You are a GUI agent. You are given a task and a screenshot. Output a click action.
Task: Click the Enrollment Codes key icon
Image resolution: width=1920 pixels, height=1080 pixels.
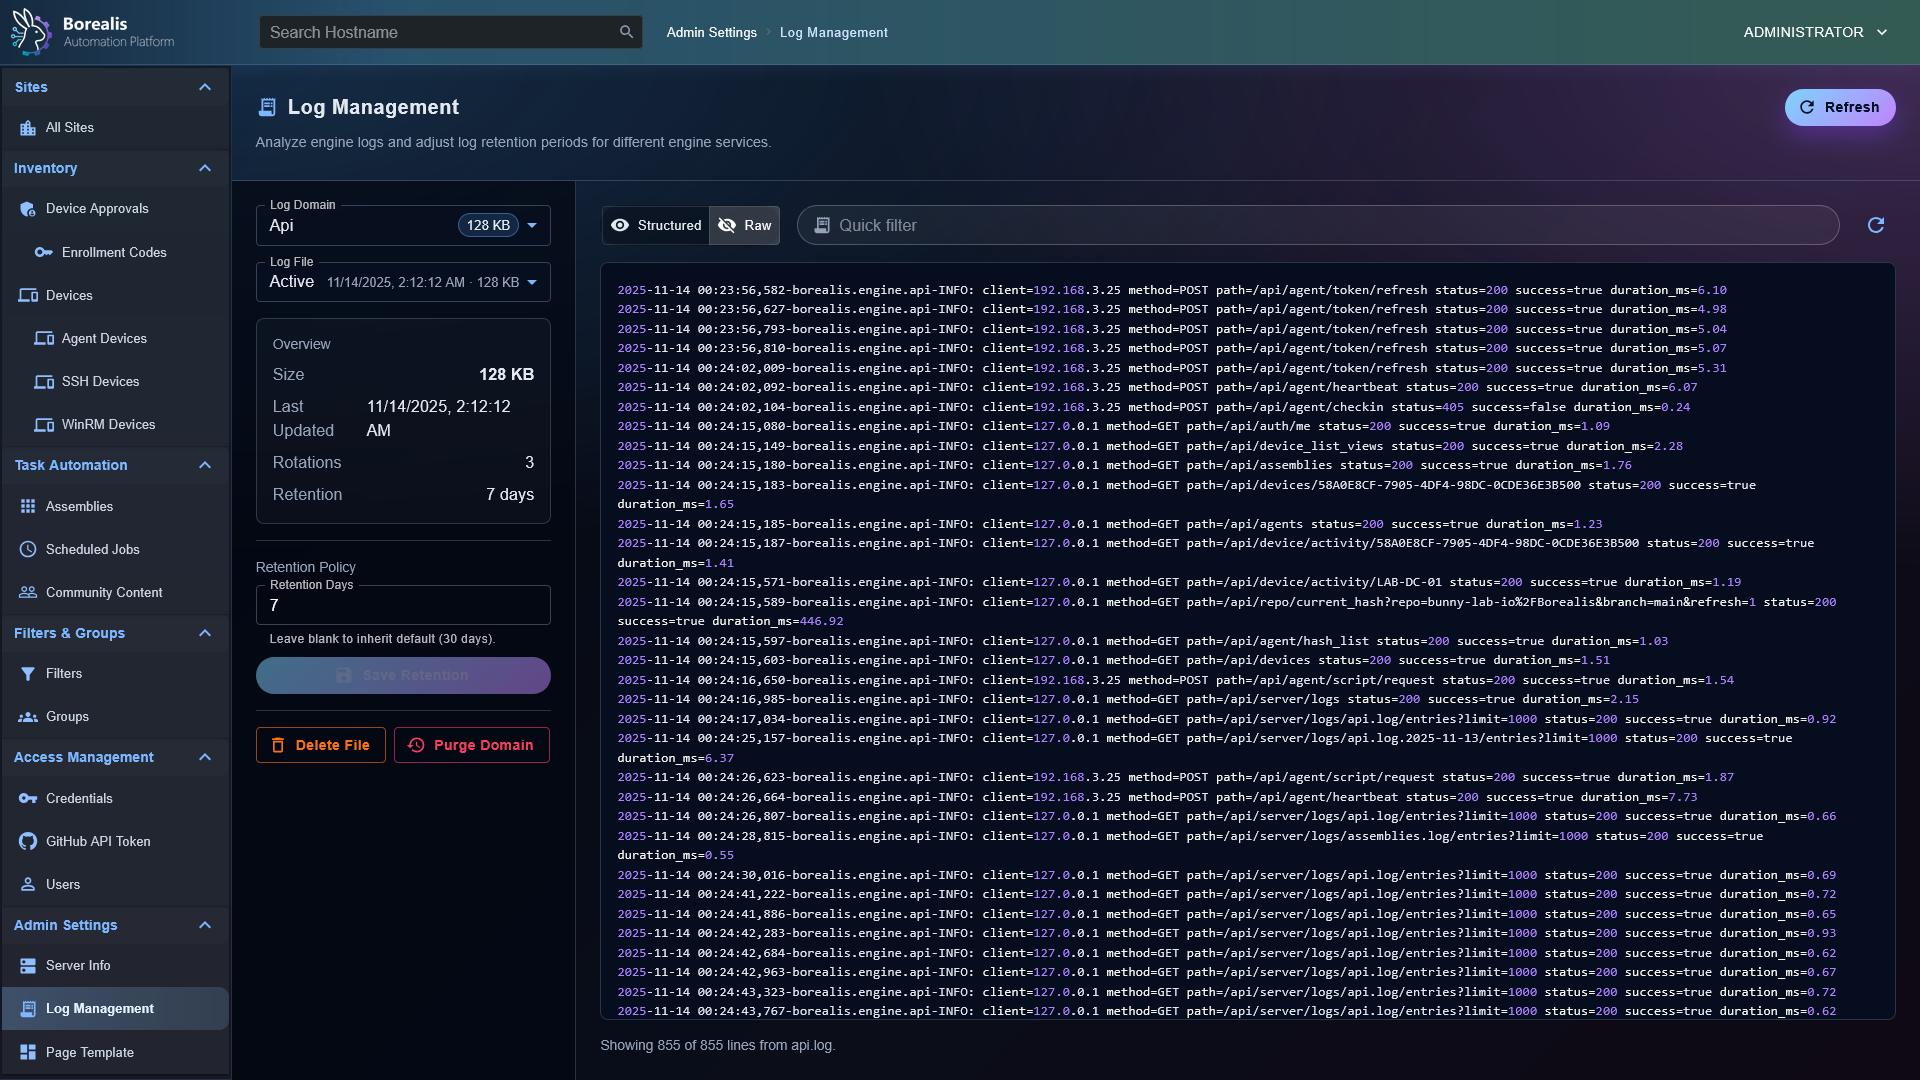click(x=43, y=252)
